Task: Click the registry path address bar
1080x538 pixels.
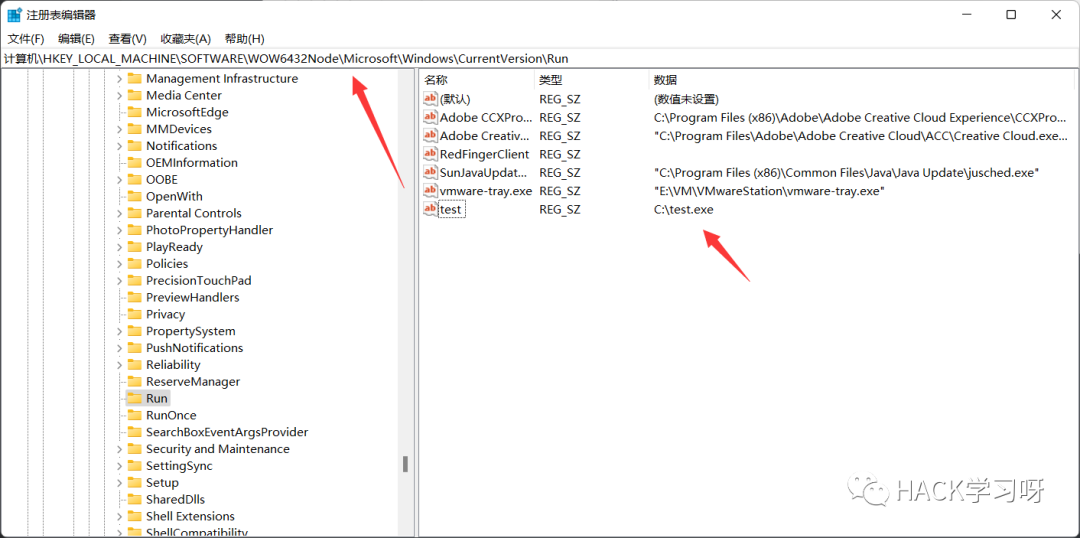Action: [540, 59]
